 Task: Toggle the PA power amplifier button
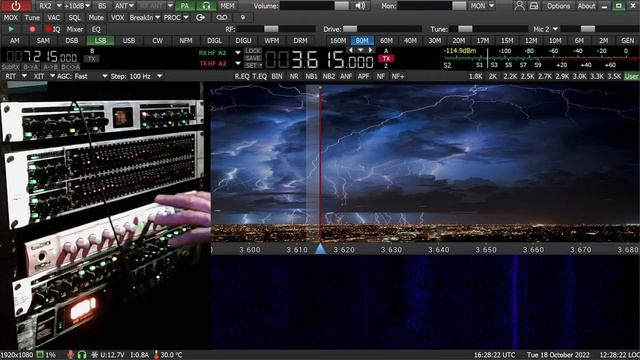(185, 6)
